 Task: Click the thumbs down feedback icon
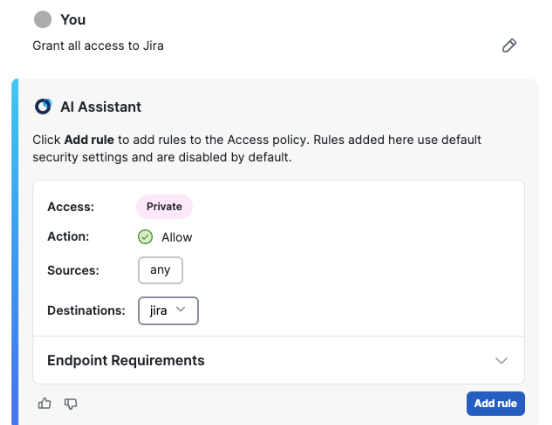tap(71, 404)
